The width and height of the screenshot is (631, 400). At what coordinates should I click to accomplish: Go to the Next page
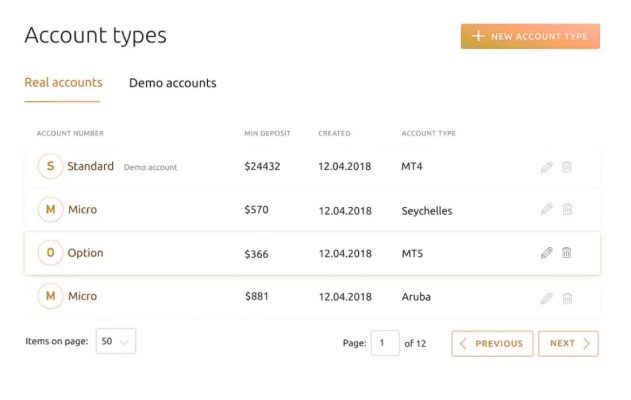coord(568,344)
